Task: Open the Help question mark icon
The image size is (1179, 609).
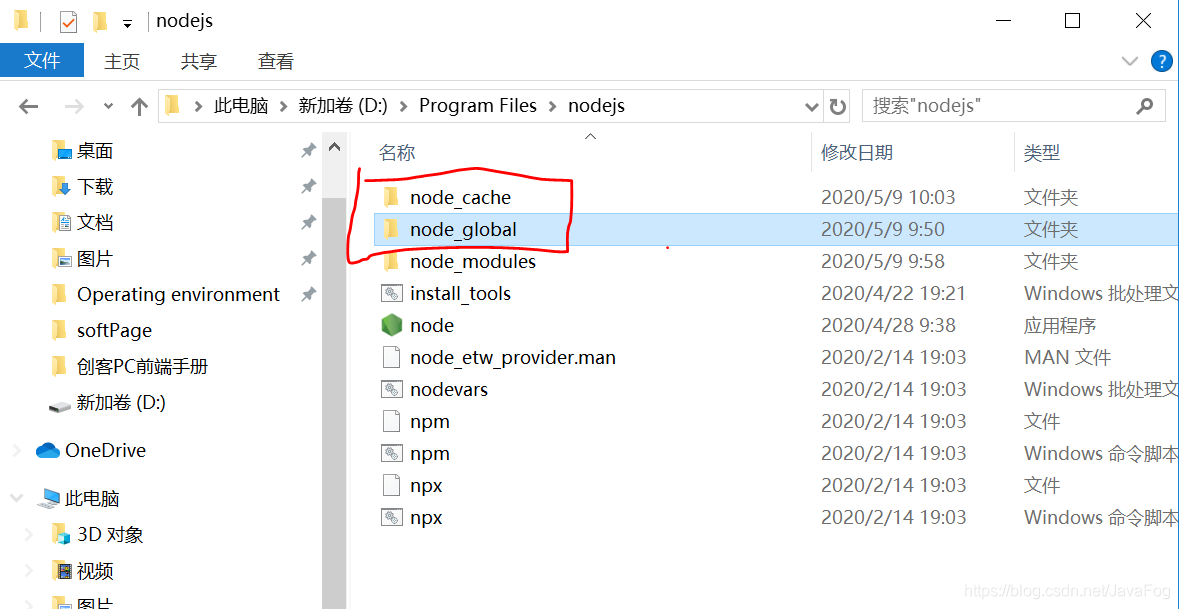Action: pos(1162,61)
